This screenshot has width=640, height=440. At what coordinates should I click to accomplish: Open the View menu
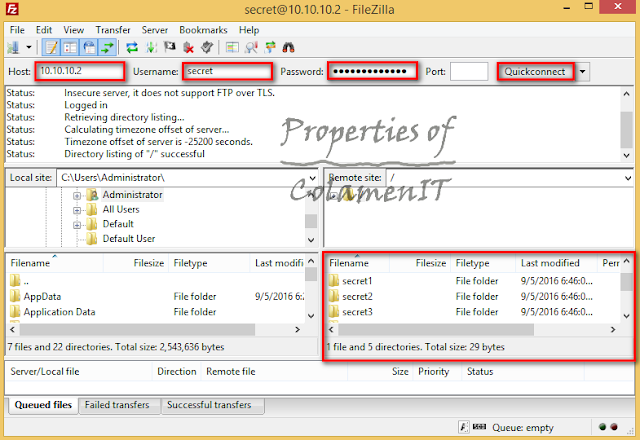coord(73,30)
